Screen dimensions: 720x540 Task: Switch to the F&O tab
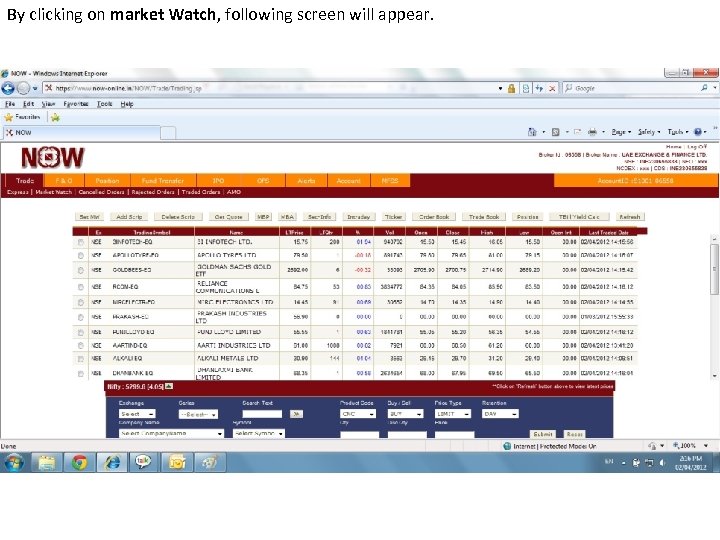[63, 180]
